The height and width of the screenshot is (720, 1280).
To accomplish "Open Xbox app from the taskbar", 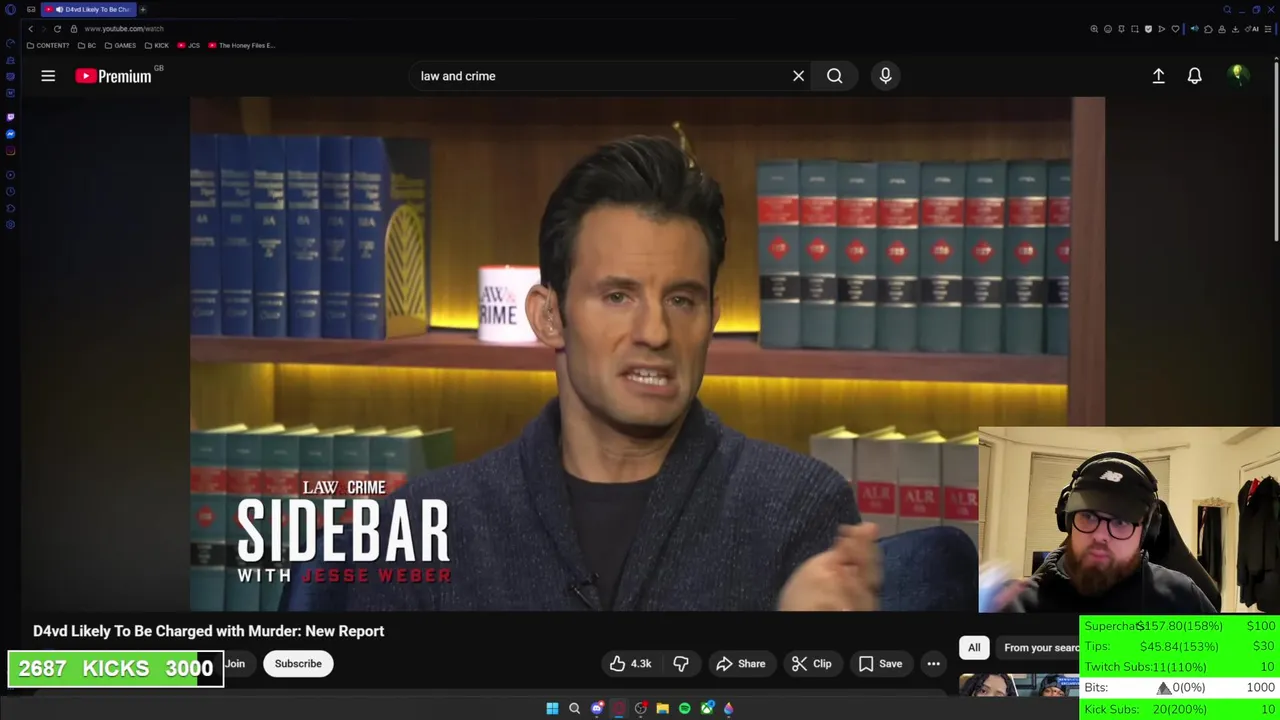I will [707, 708].
